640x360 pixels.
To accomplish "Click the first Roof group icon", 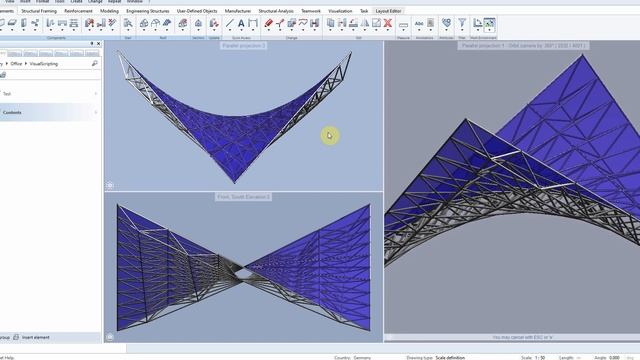I will click(x=144, y=24).
